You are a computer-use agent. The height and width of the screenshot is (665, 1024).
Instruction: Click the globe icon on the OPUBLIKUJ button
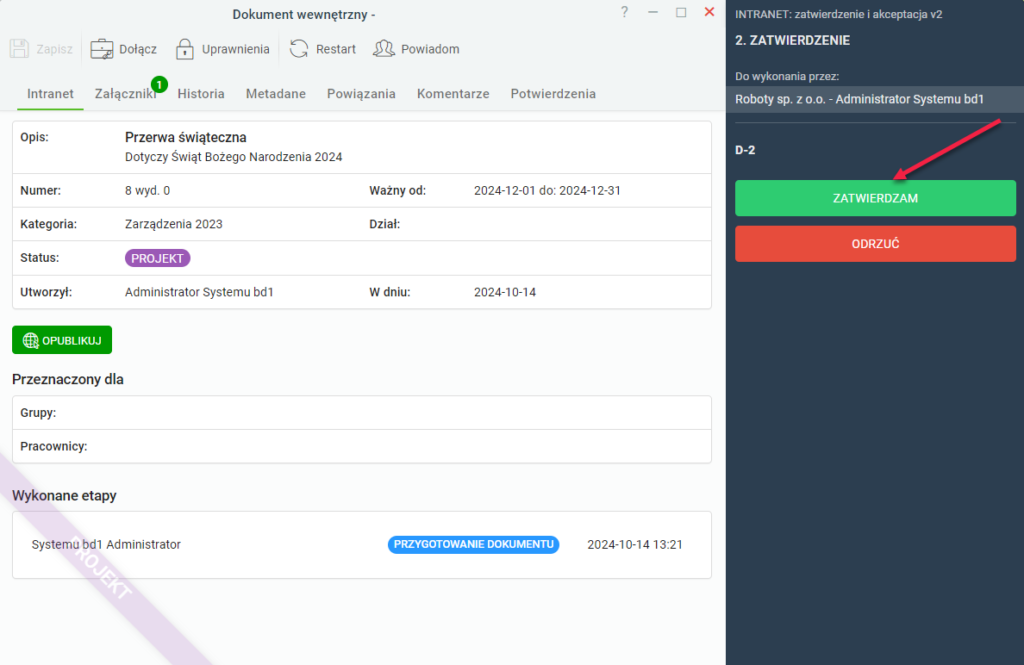(x=30, y=340)
